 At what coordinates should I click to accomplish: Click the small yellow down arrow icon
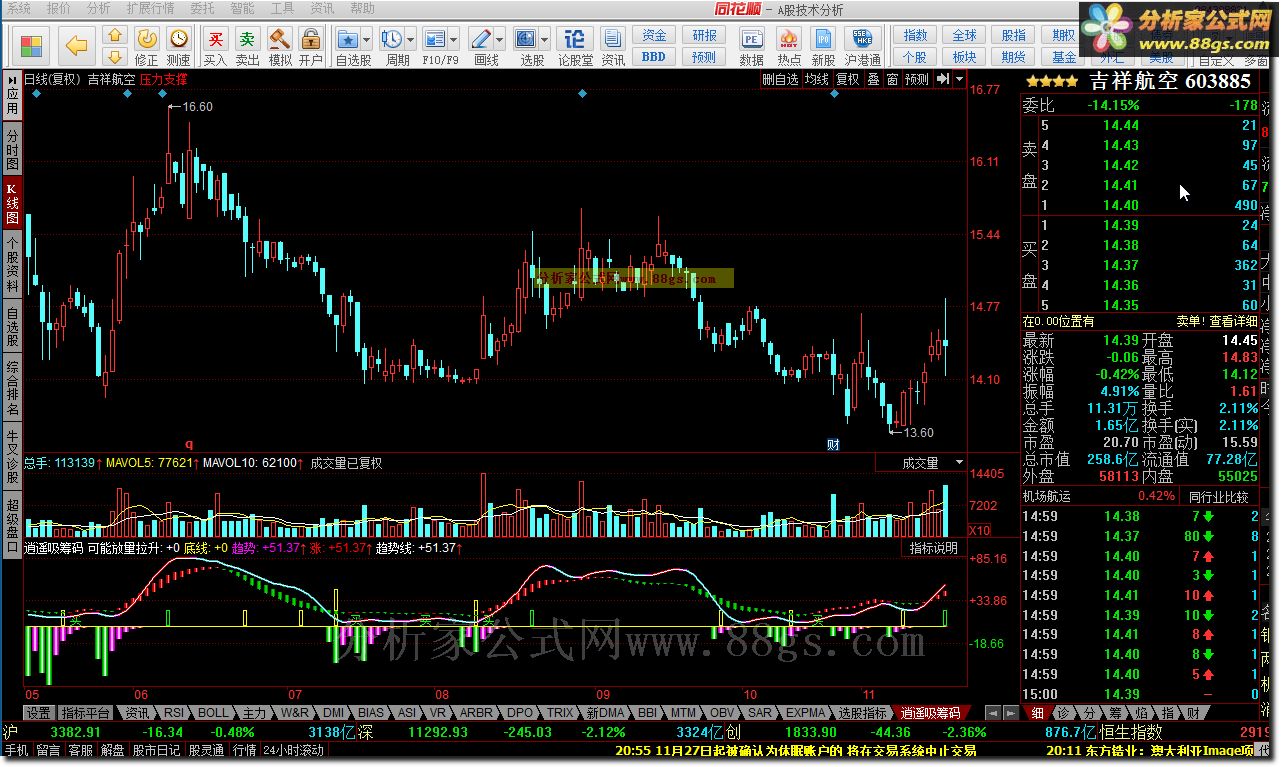tap(115, 57)
